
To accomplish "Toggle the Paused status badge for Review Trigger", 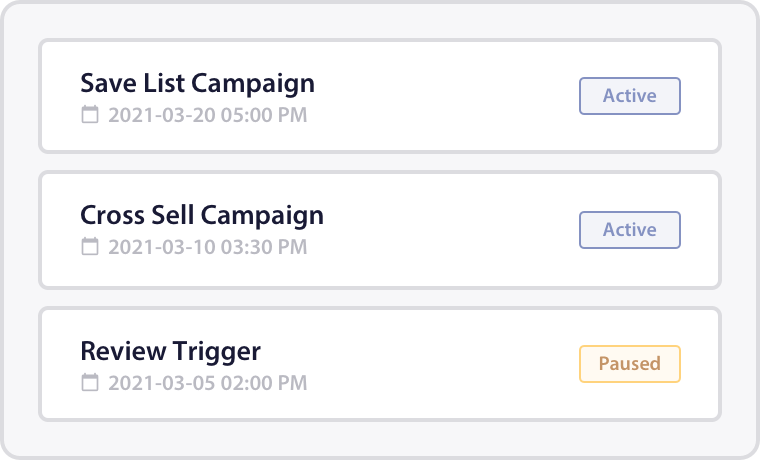I will pyautogui.click(x=630, y=364).
